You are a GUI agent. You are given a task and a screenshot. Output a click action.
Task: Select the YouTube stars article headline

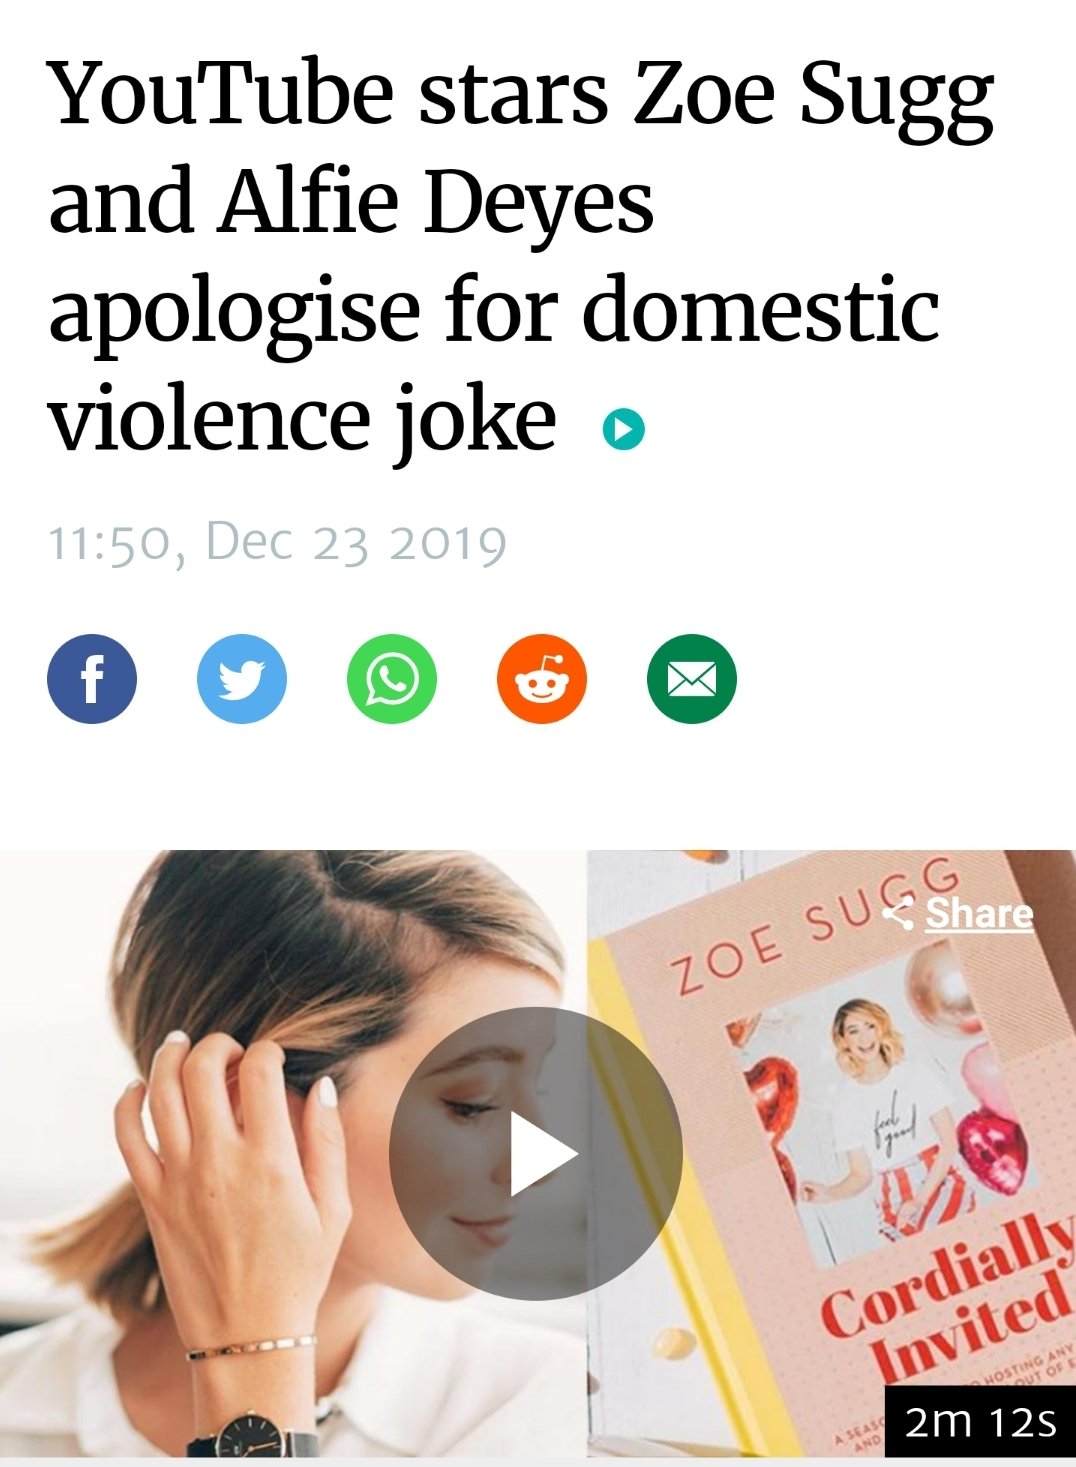click(520, 257)
